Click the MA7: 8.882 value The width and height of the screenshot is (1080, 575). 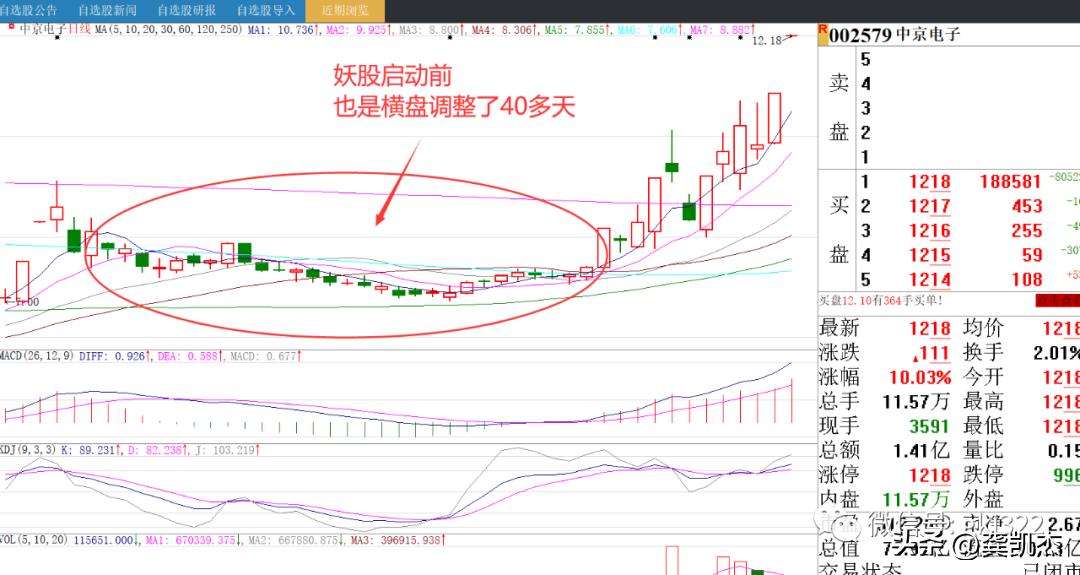coord(723,30)
